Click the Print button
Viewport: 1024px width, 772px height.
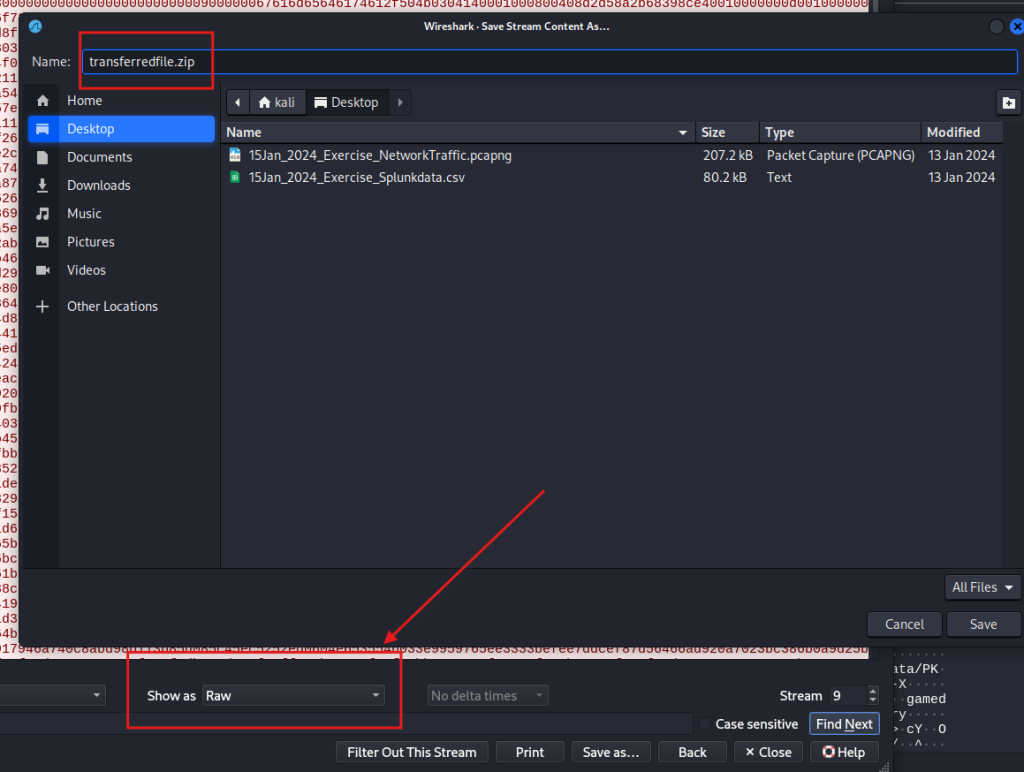[x=530, y=752]
